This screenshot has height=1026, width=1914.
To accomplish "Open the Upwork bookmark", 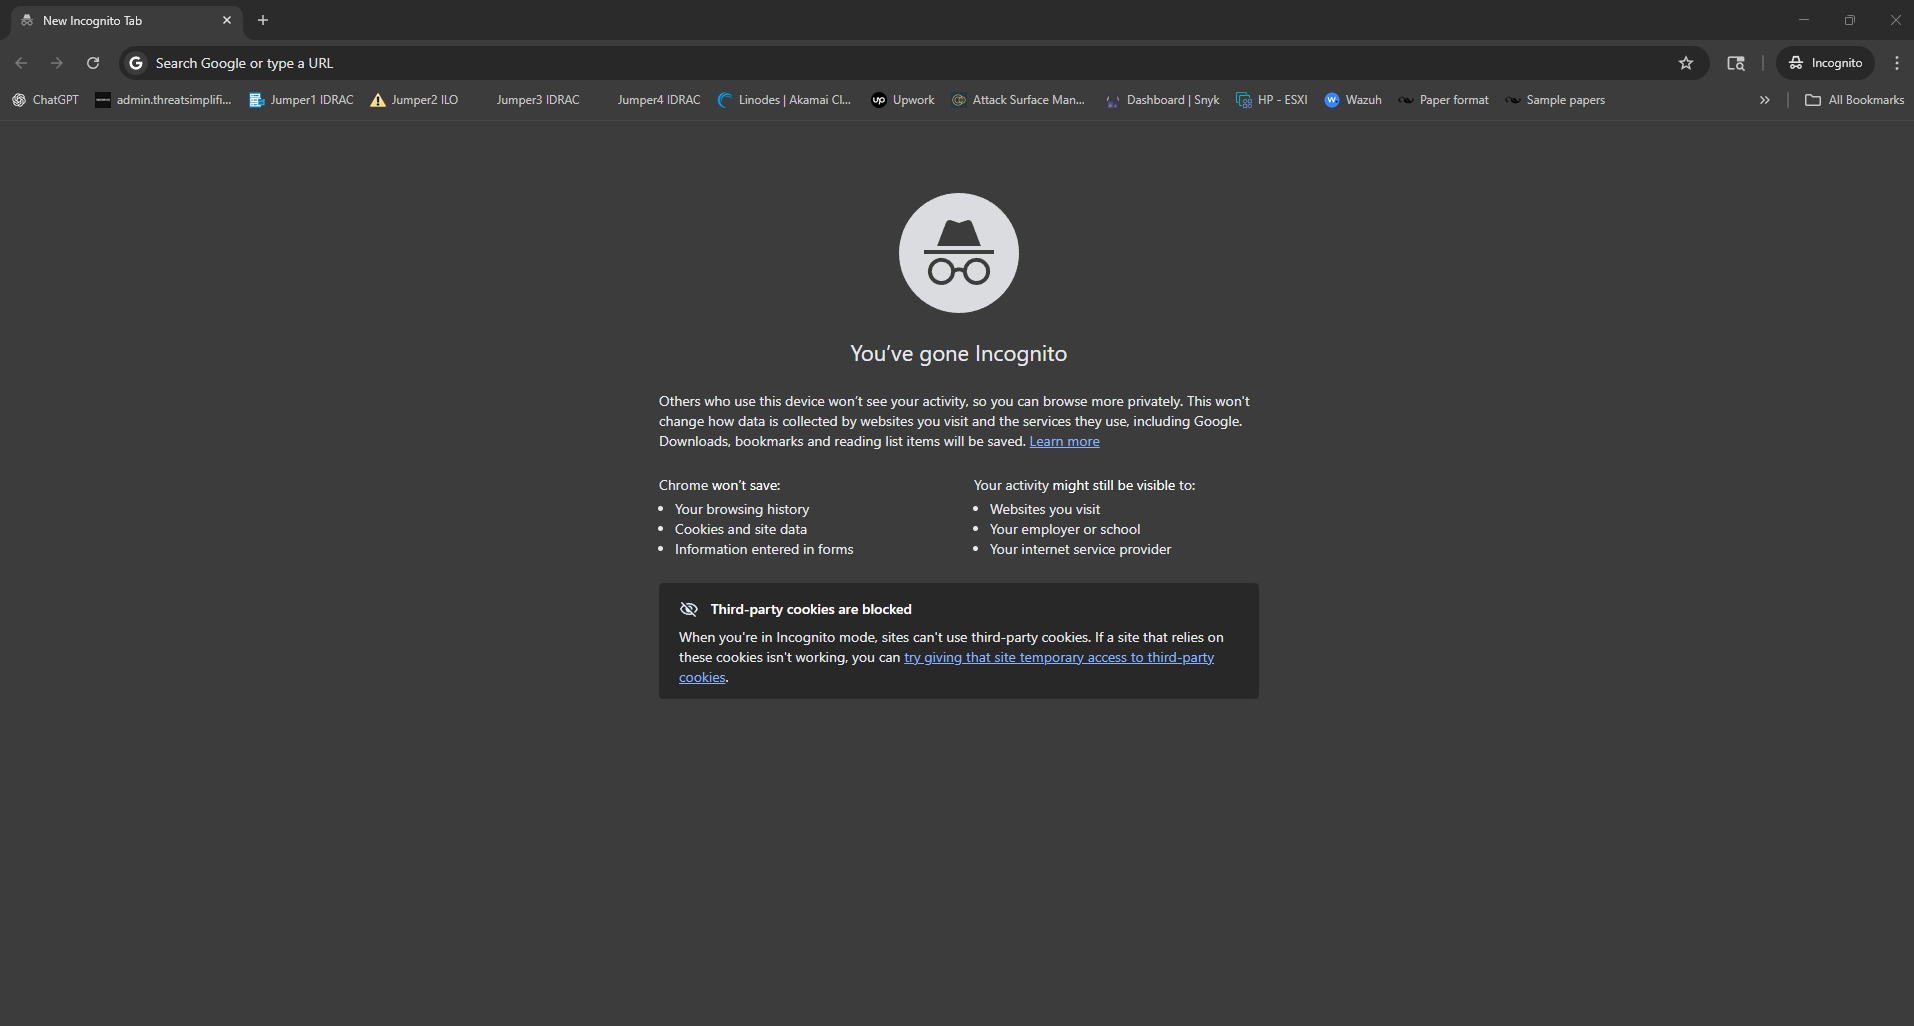I will (x=902, y=99).
